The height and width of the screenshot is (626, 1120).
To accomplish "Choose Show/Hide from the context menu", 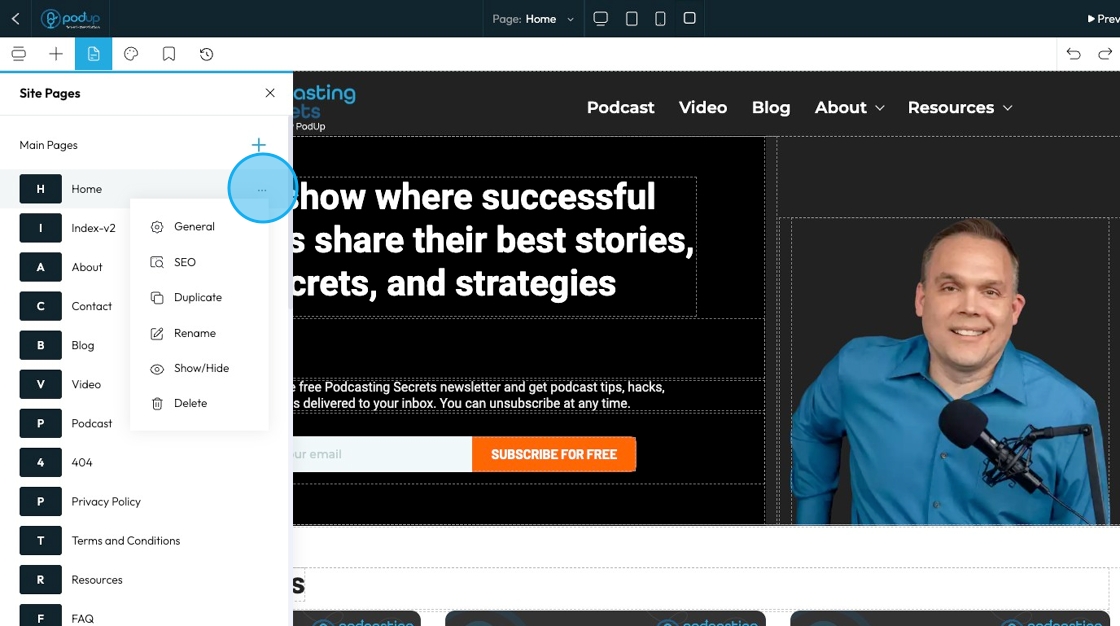I will pos(199,368).
